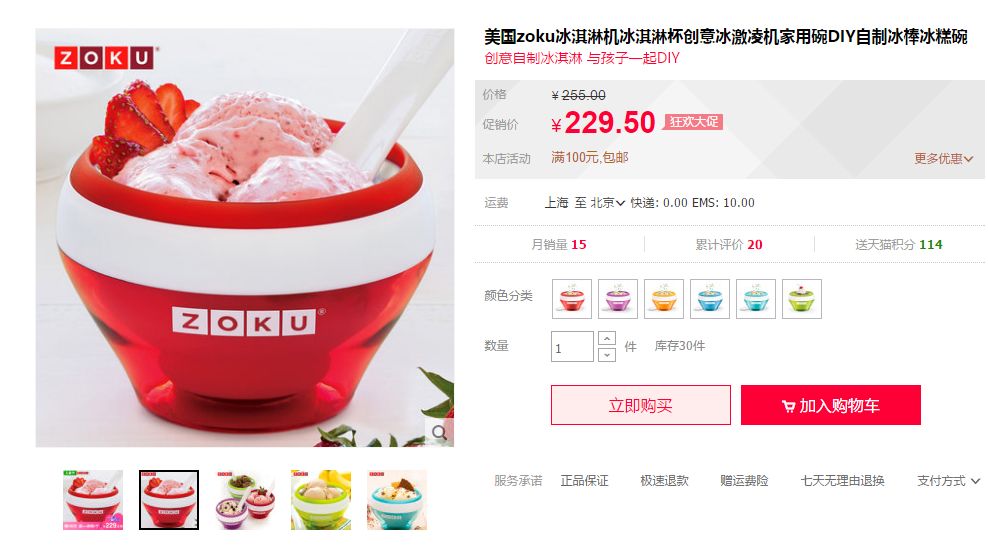Pick the teal bowl color swatch
This screenshot has width=988, height=555.
click(x=755, y=299)
